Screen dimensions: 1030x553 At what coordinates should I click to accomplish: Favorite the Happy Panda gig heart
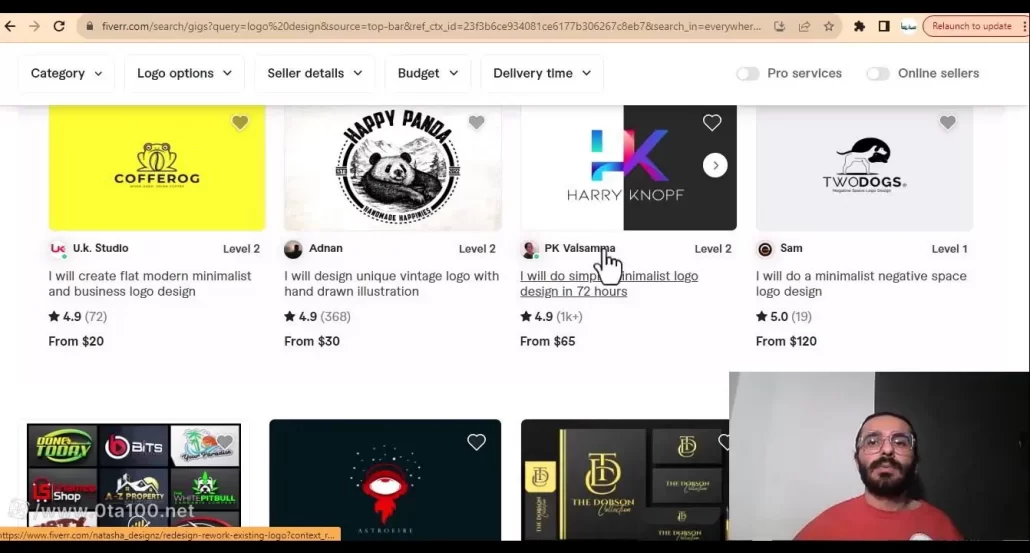pos(476,122)
